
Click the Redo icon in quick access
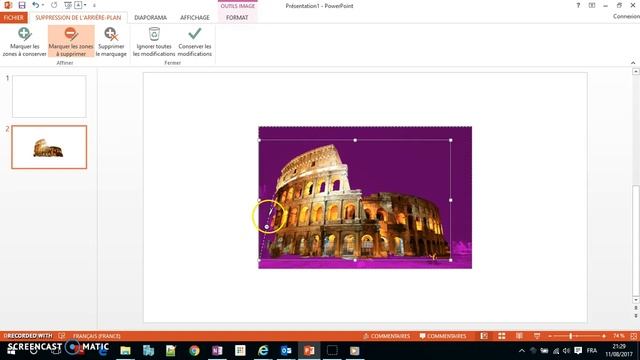(54, 5)
